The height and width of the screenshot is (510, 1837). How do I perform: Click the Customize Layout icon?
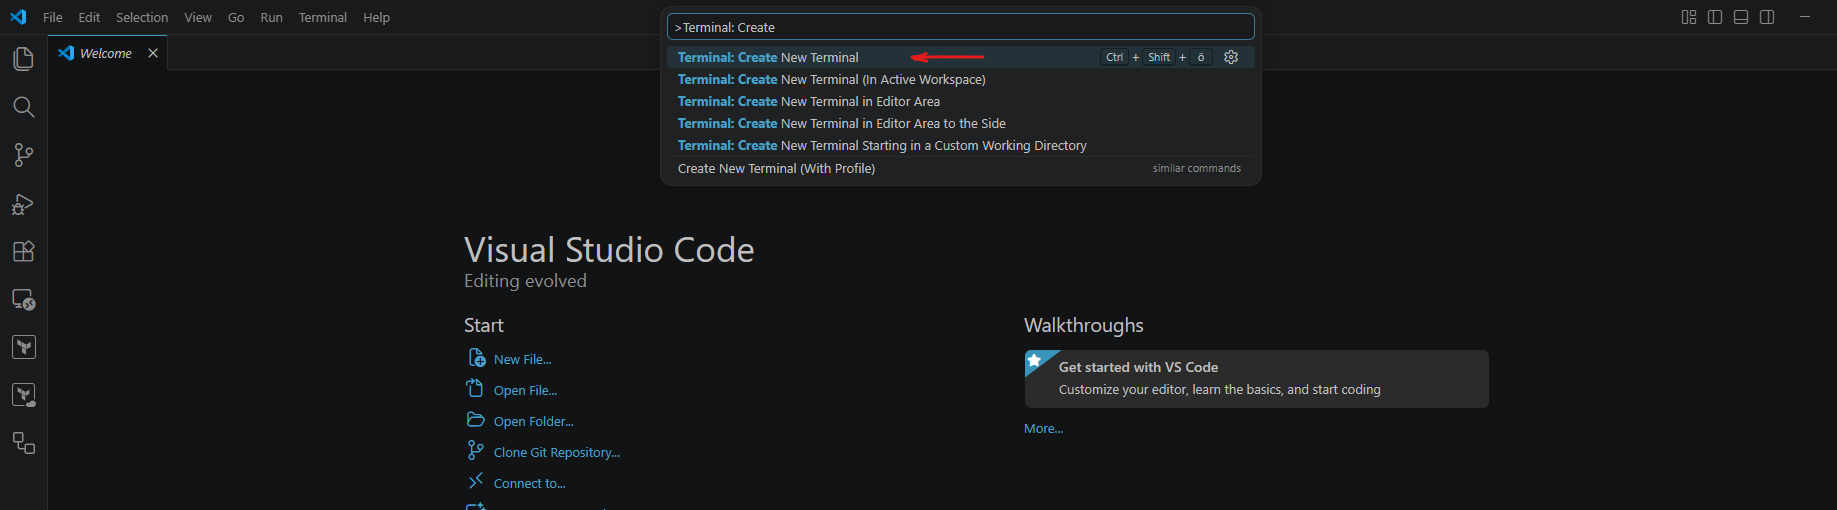[x=1689, y=17]
